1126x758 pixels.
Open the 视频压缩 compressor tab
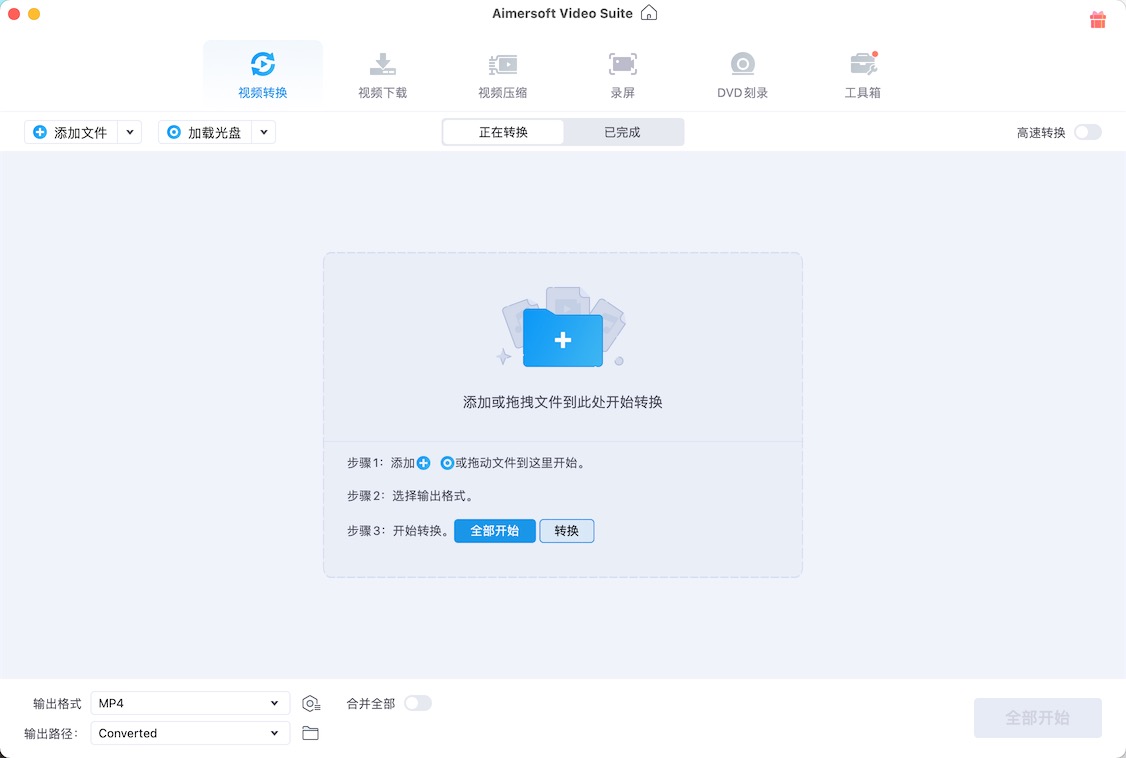503,74
